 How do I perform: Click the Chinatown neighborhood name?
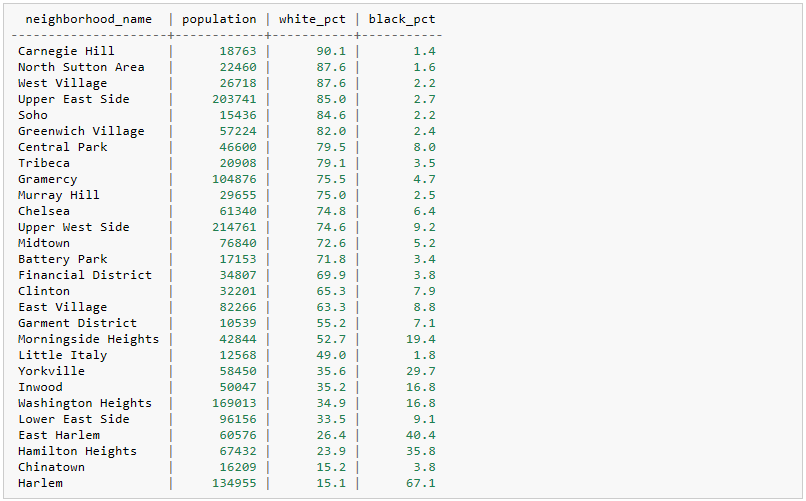(x=51, y=467)
